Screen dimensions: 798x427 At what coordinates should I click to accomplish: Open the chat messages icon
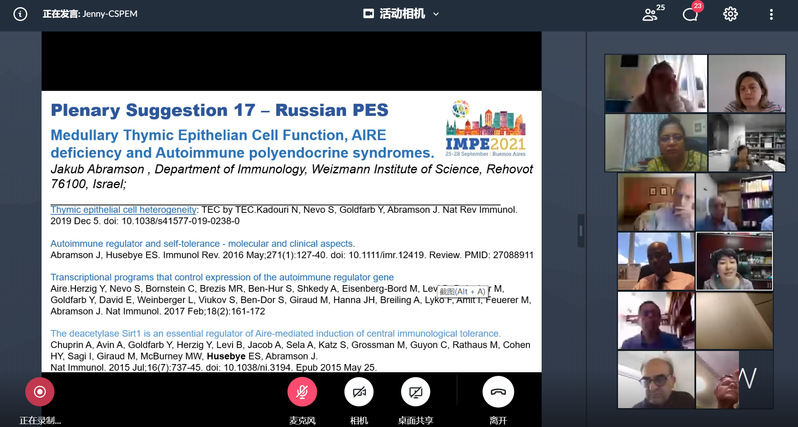pos(691,14)
